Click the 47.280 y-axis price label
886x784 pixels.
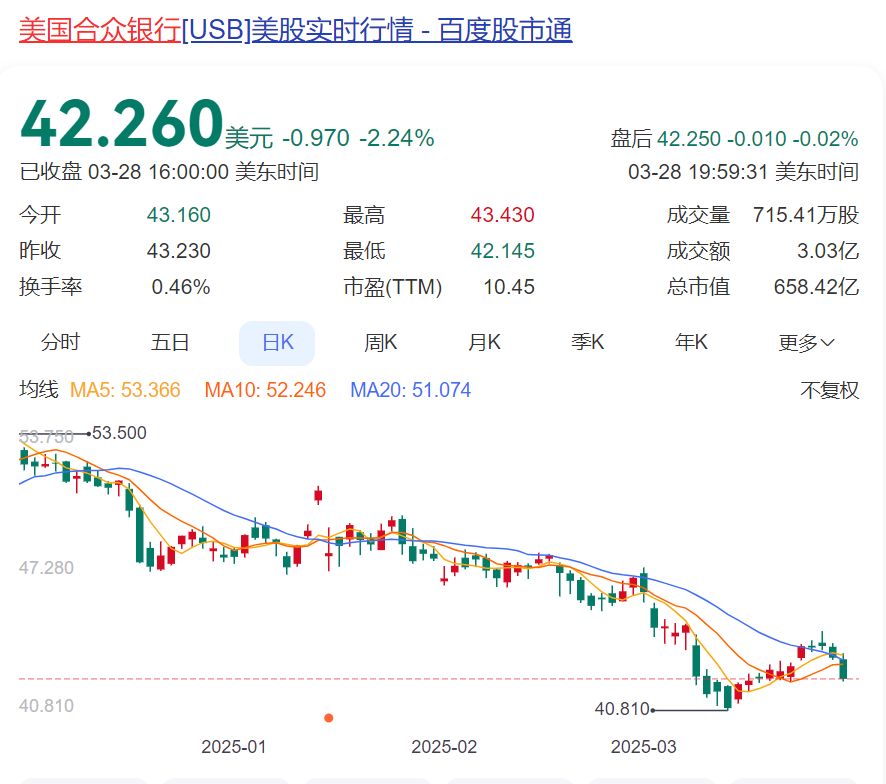(x=46, y=568)
